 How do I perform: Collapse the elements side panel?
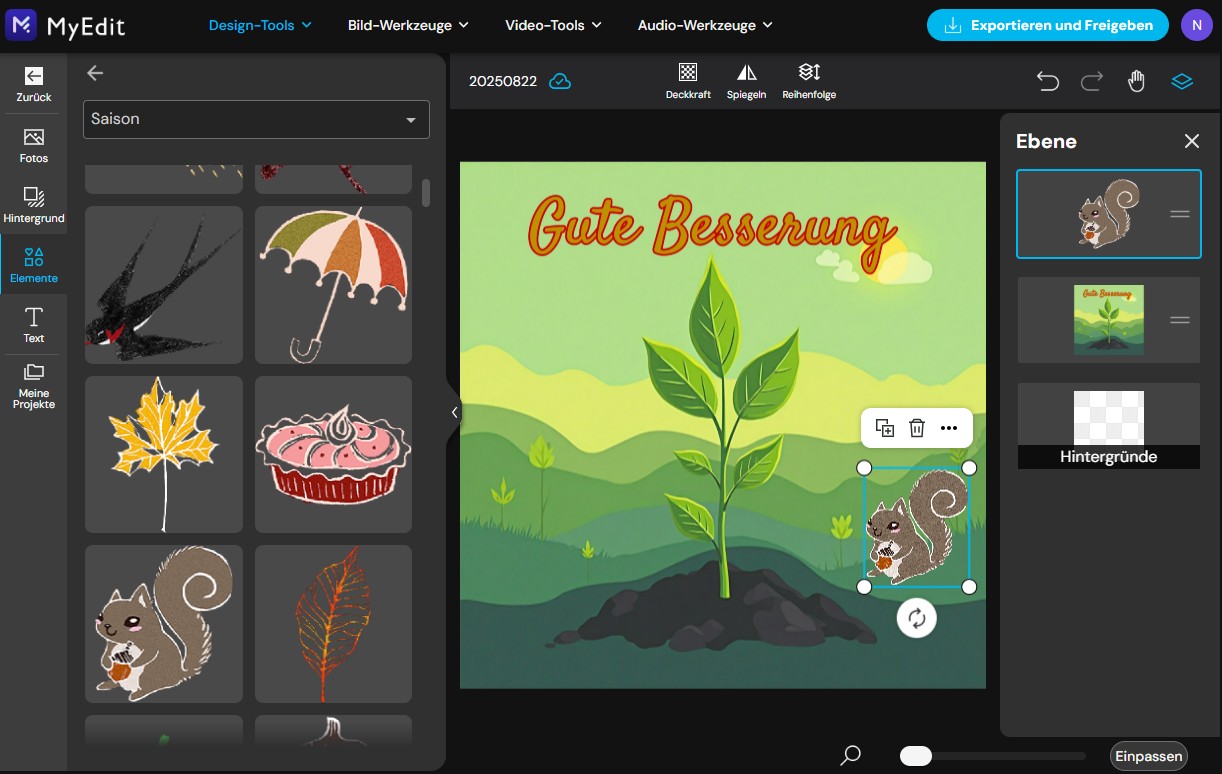pyautogui.click(x=454, y=412)
